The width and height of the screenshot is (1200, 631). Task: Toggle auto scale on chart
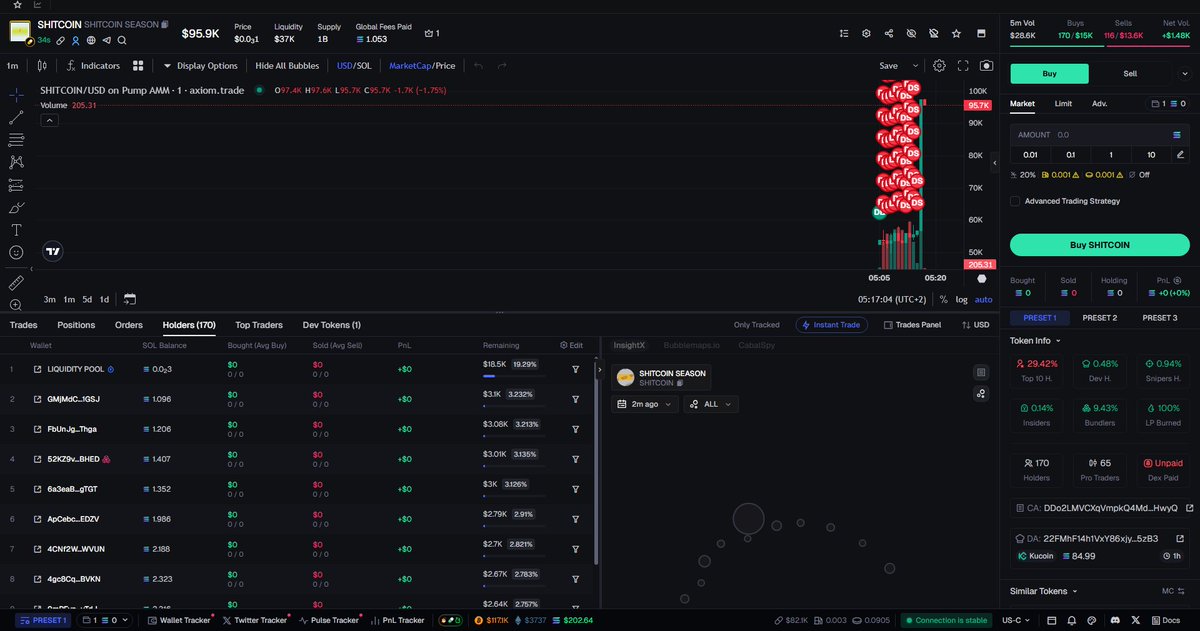[984, 299]
